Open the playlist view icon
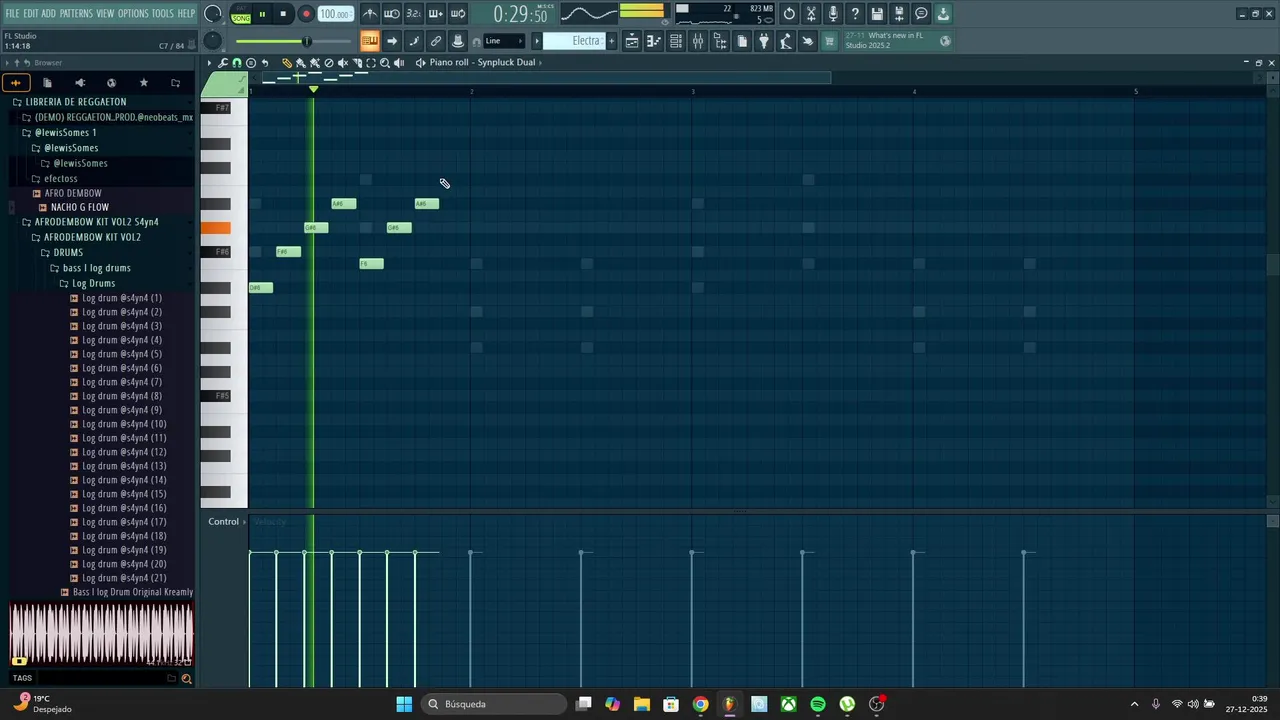 coord(632,41)
